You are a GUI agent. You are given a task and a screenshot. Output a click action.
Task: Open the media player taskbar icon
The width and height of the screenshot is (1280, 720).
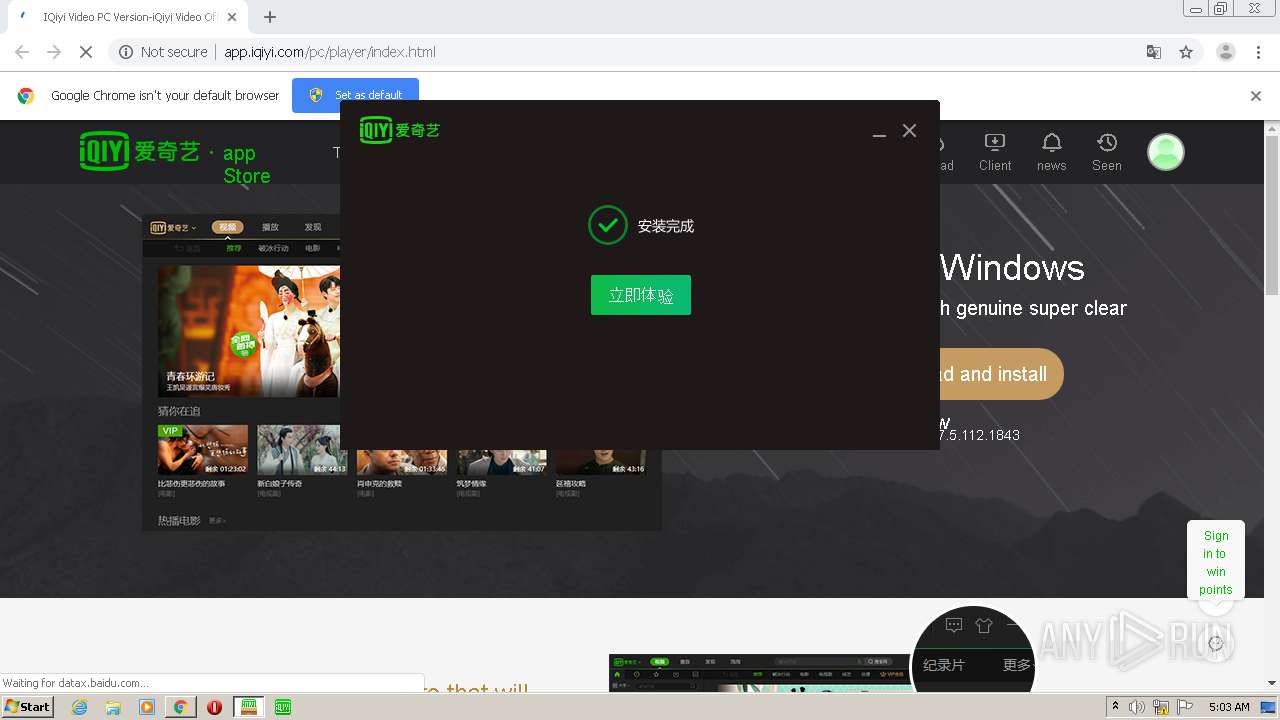[x=147, y=707]
